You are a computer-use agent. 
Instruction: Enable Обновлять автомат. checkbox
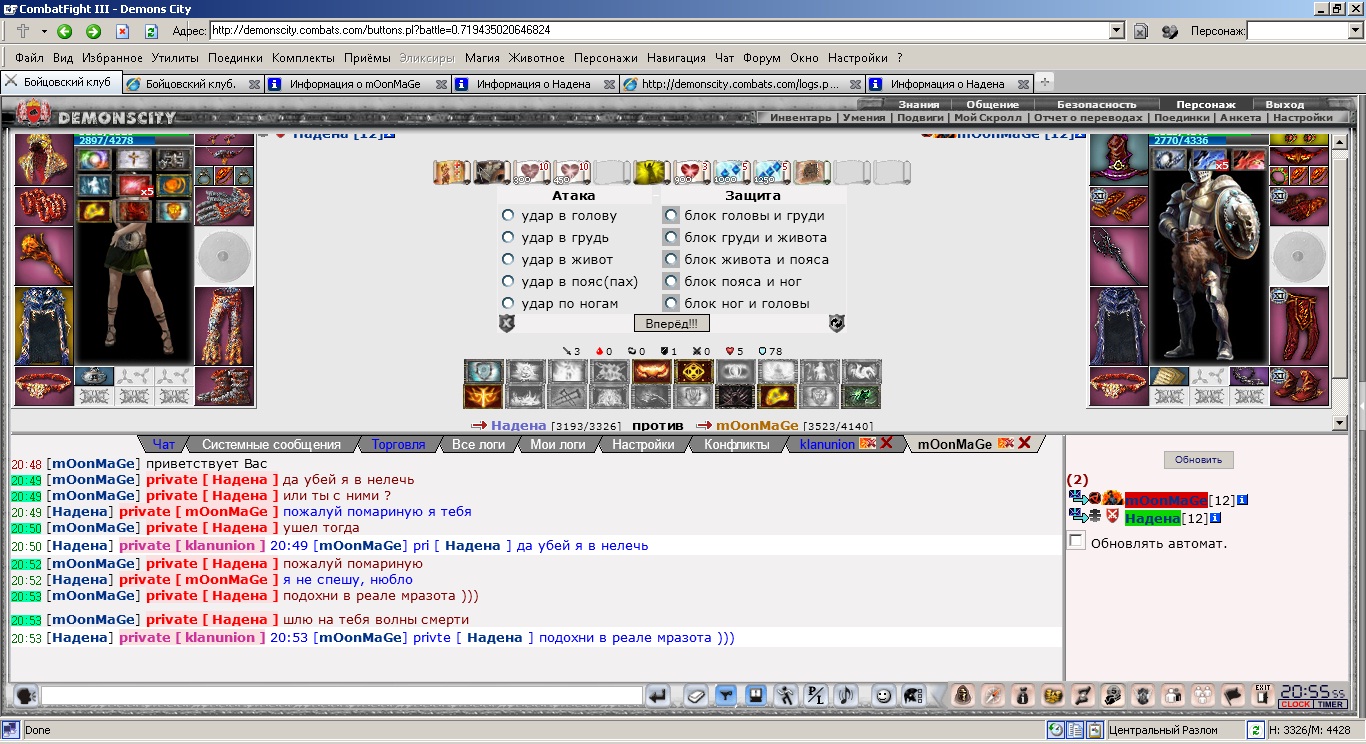pos(1076,542)
